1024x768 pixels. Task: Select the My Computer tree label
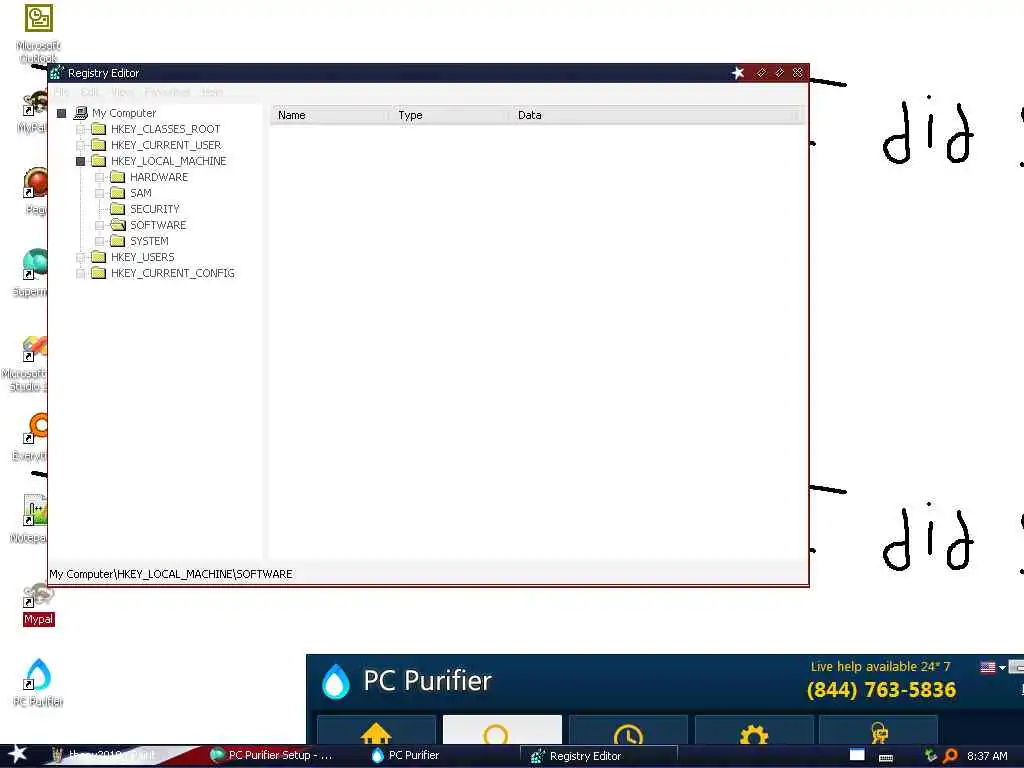pos(123,113)
